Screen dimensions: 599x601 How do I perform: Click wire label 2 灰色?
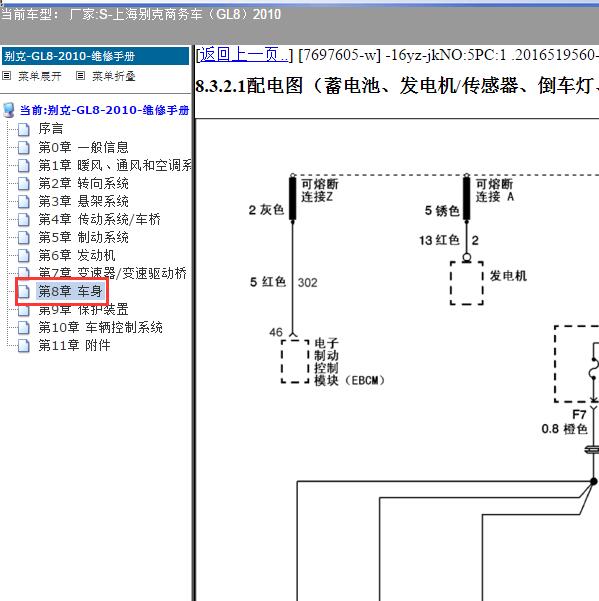click(266, 210)
